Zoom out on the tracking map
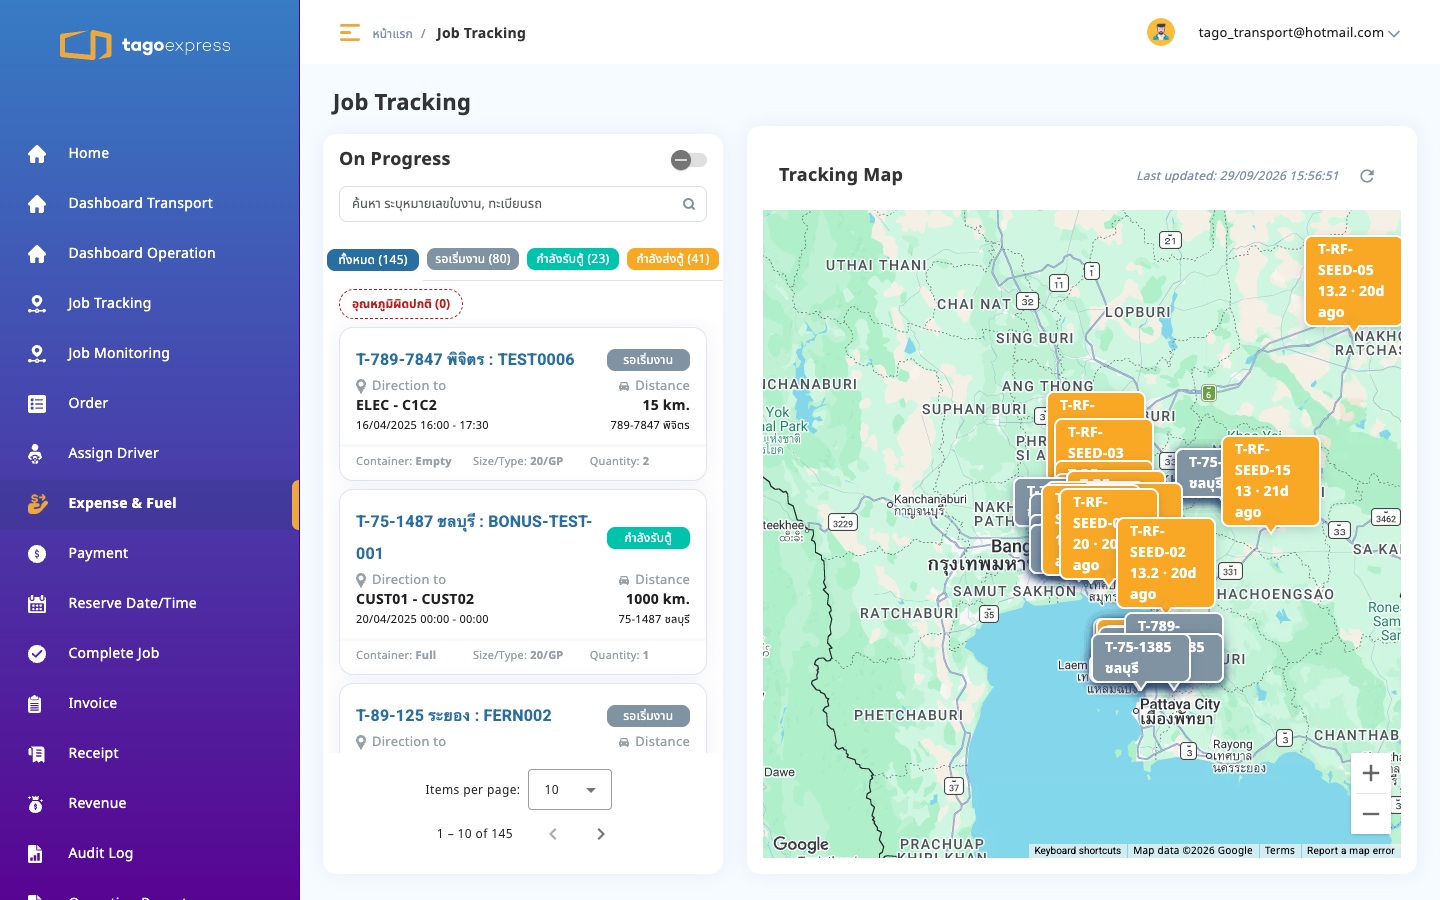Screen dimensions: 1440x900 click(x=1371, y=814)
